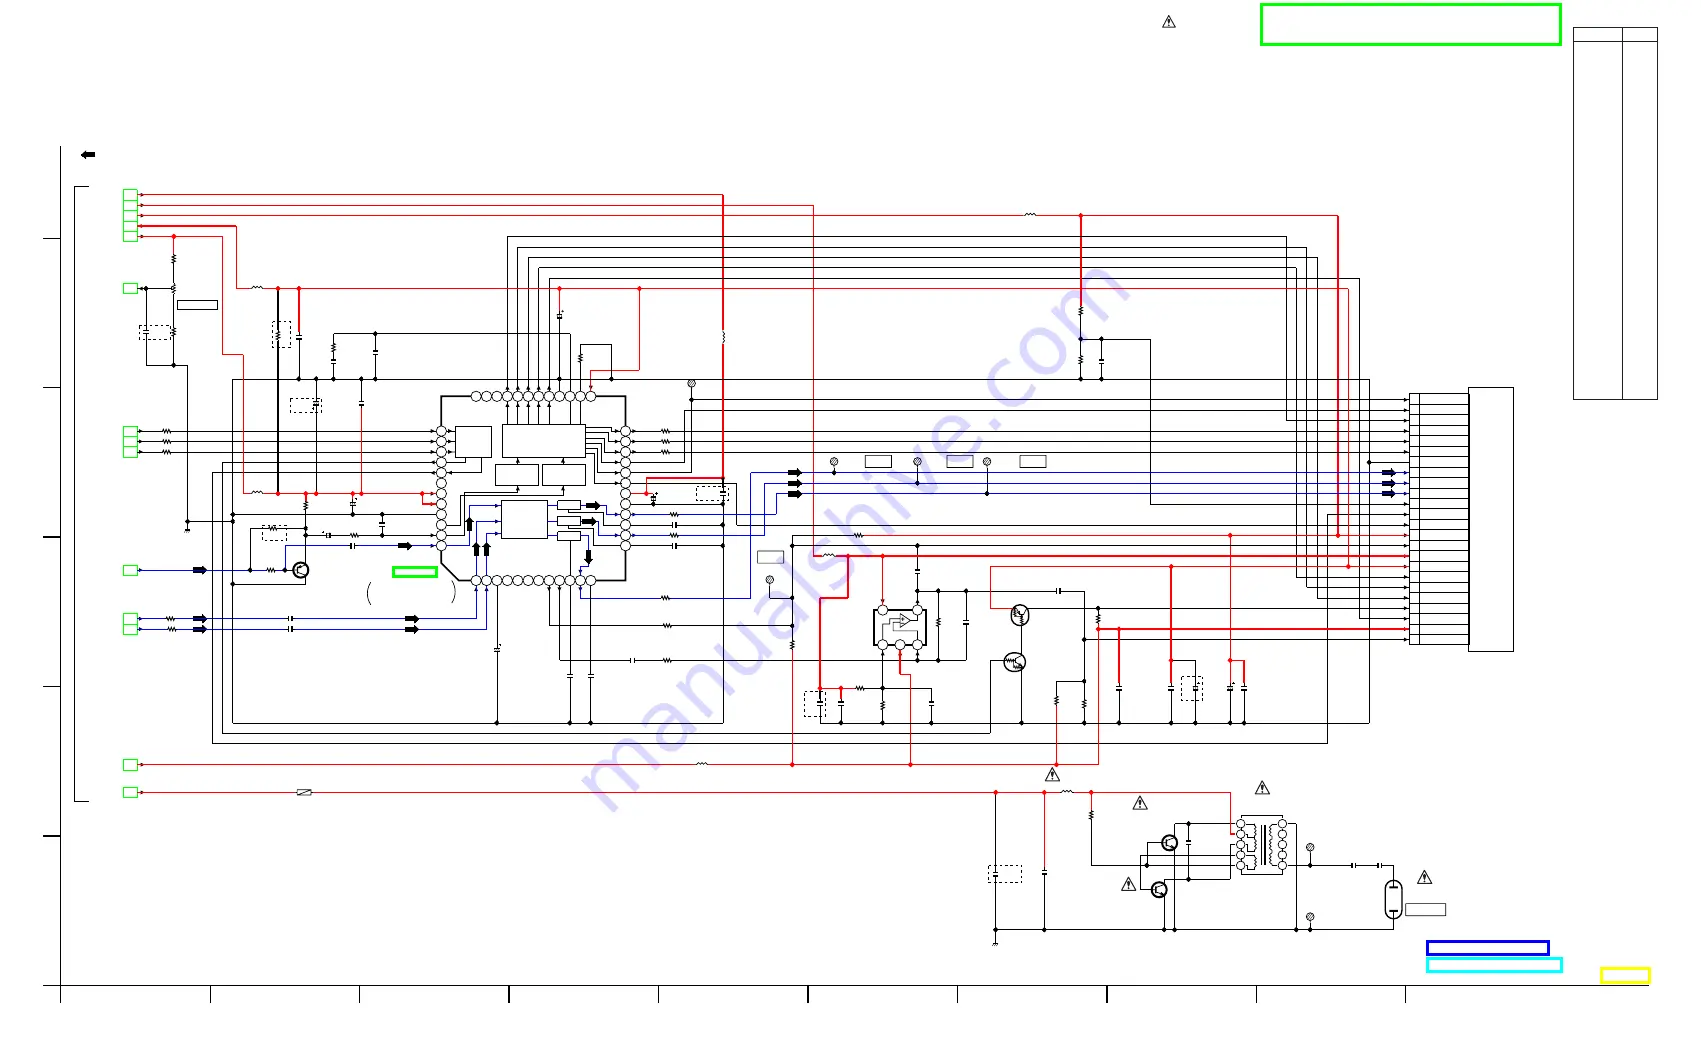Select the lower digital transistor right of op-amp

(x=1015, y=662)
